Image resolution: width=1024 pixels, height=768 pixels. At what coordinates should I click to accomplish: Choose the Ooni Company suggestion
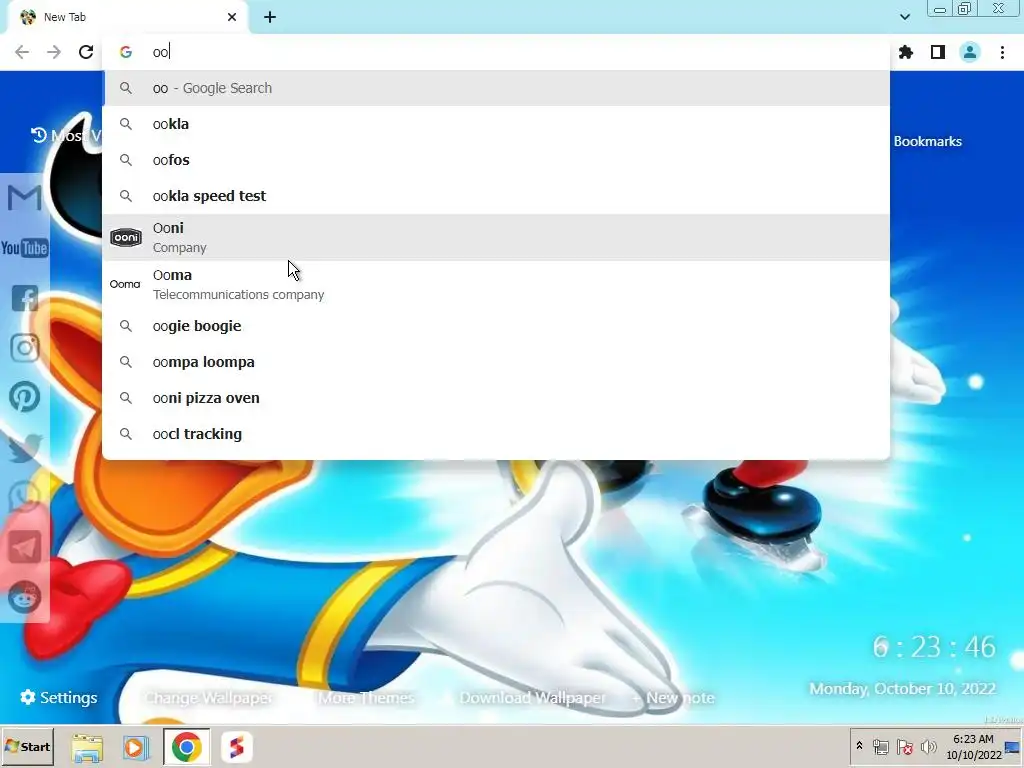496,238
